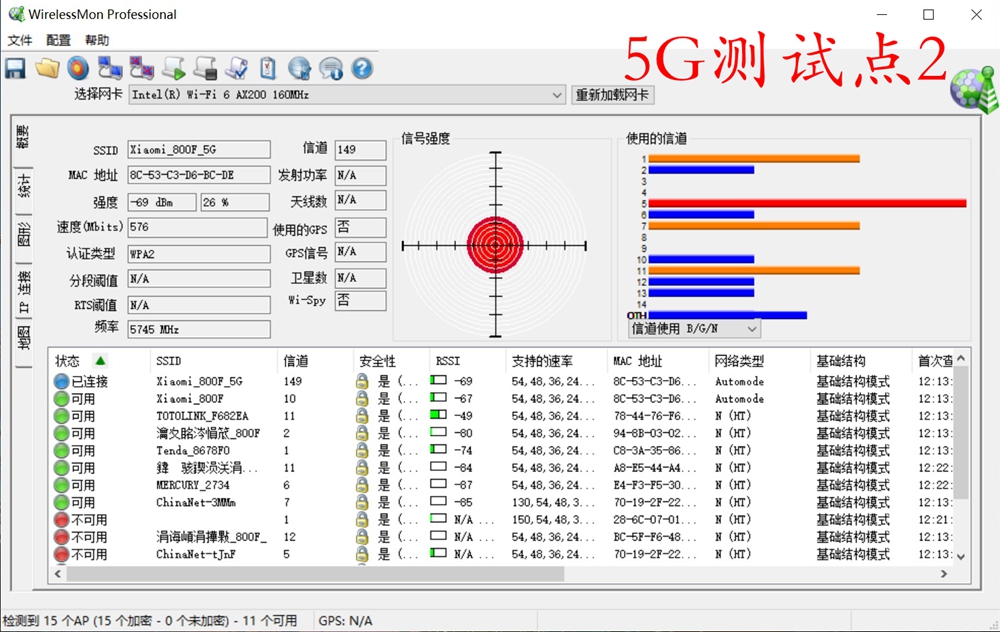Toggle the lock icon beside ChinaNet-3MMm
This screenshot has width=1000, height=632.
(361, 501)
